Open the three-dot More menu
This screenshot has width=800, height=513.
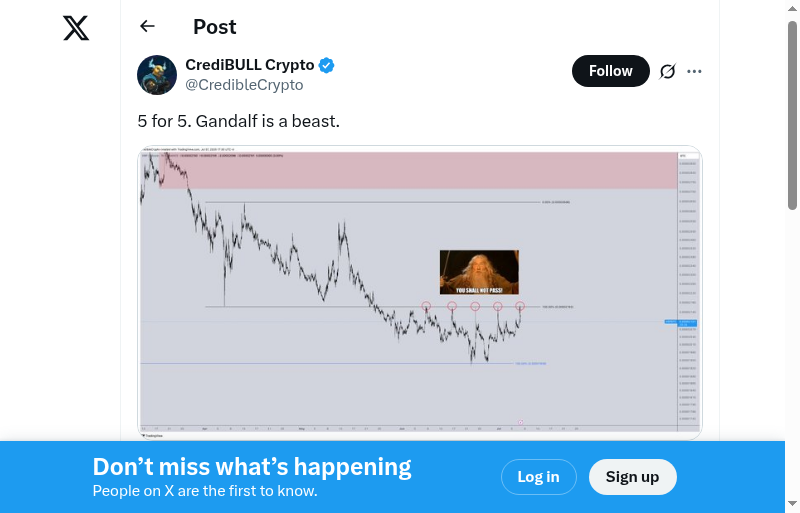(695, 71)
